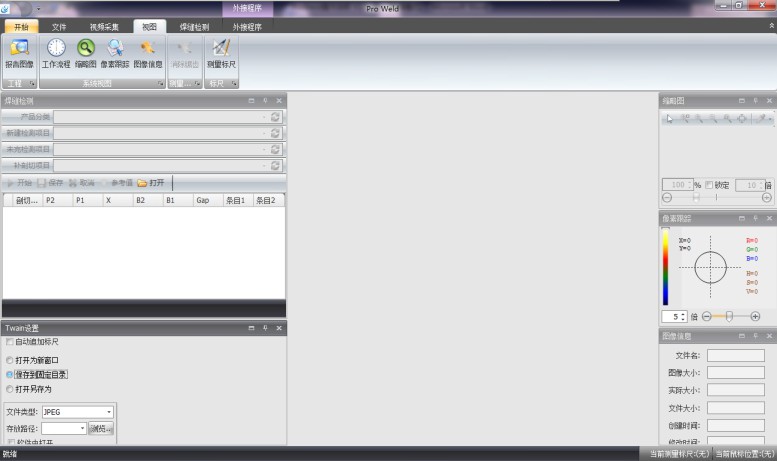Expand the 新建检测项目 dropdown
777x461 pixels.
pos(265,133)
